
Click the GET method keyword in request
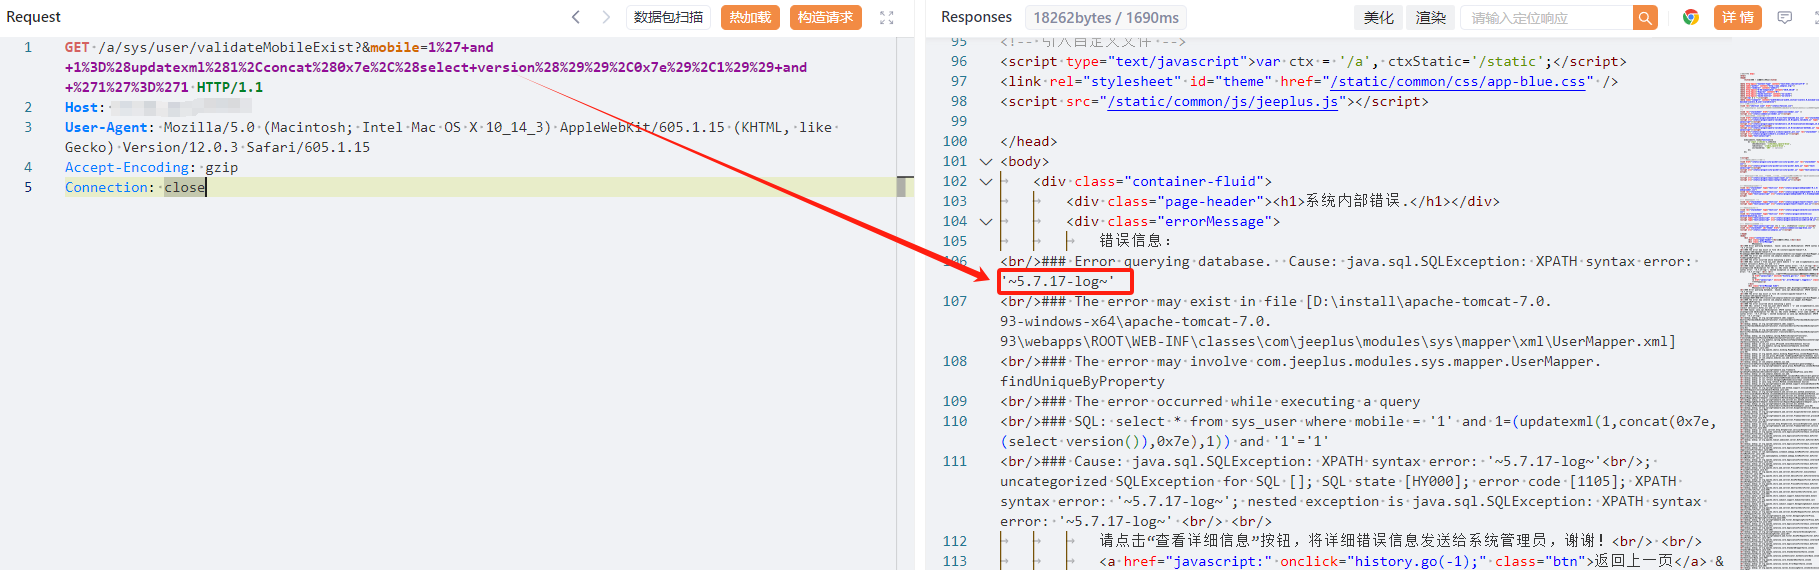coord(77,47)
